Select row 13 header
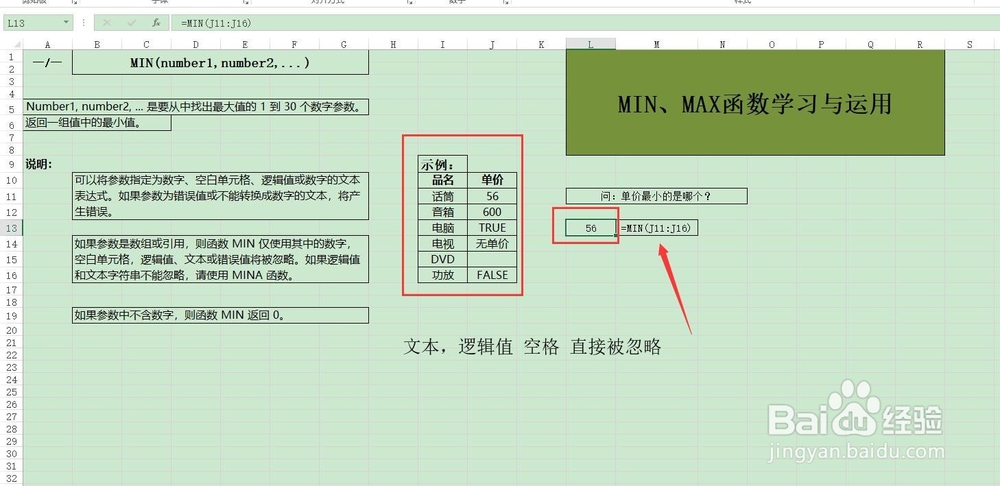The height and width of the screenshot is (486, 1000). coord(11,228)
